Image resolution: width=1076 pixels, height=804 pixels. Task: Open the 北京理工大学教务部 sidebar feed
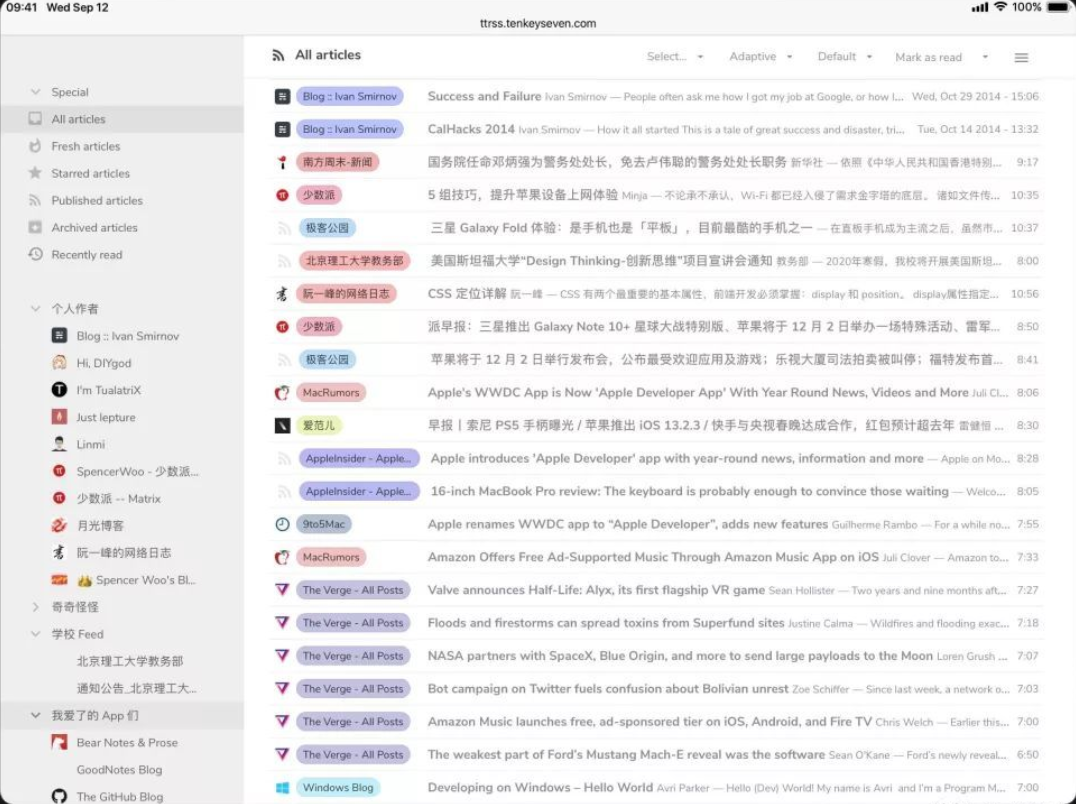[x=130, y=661]
